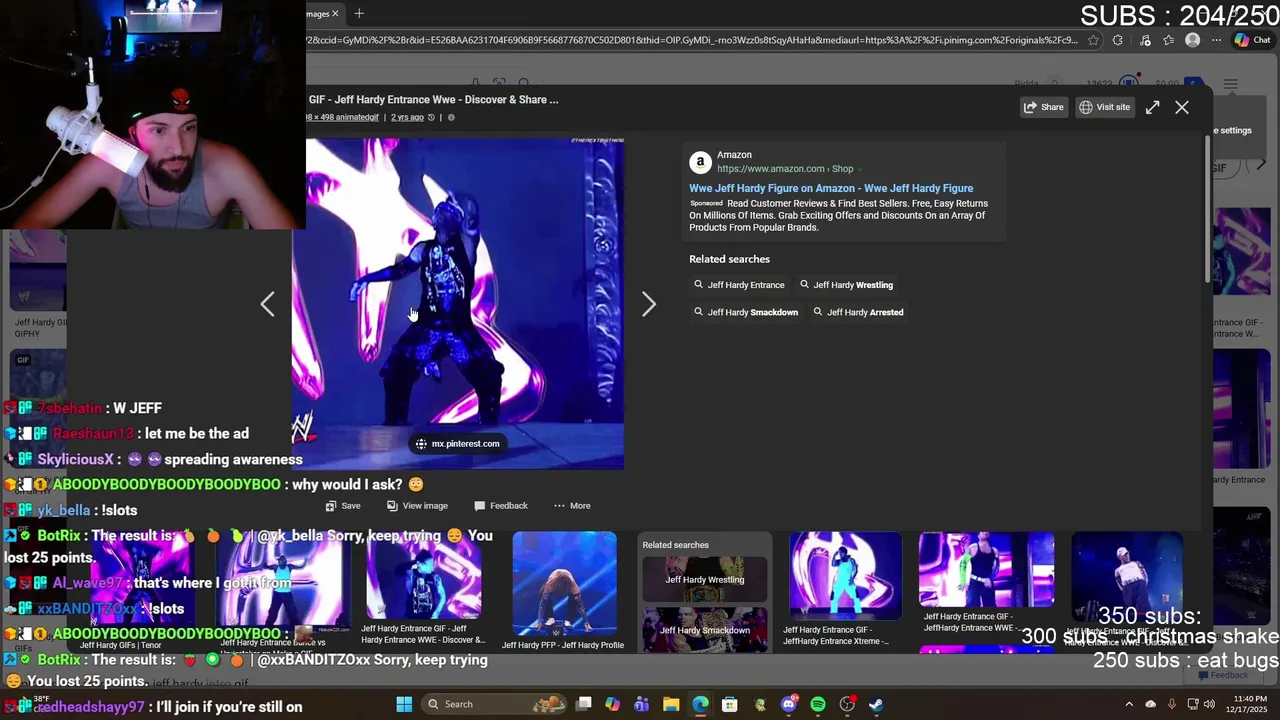Screen dimensions: 1280x720
Task: Click the main Jeff Hardy GIF image
Action: click(x=458, y=303)
